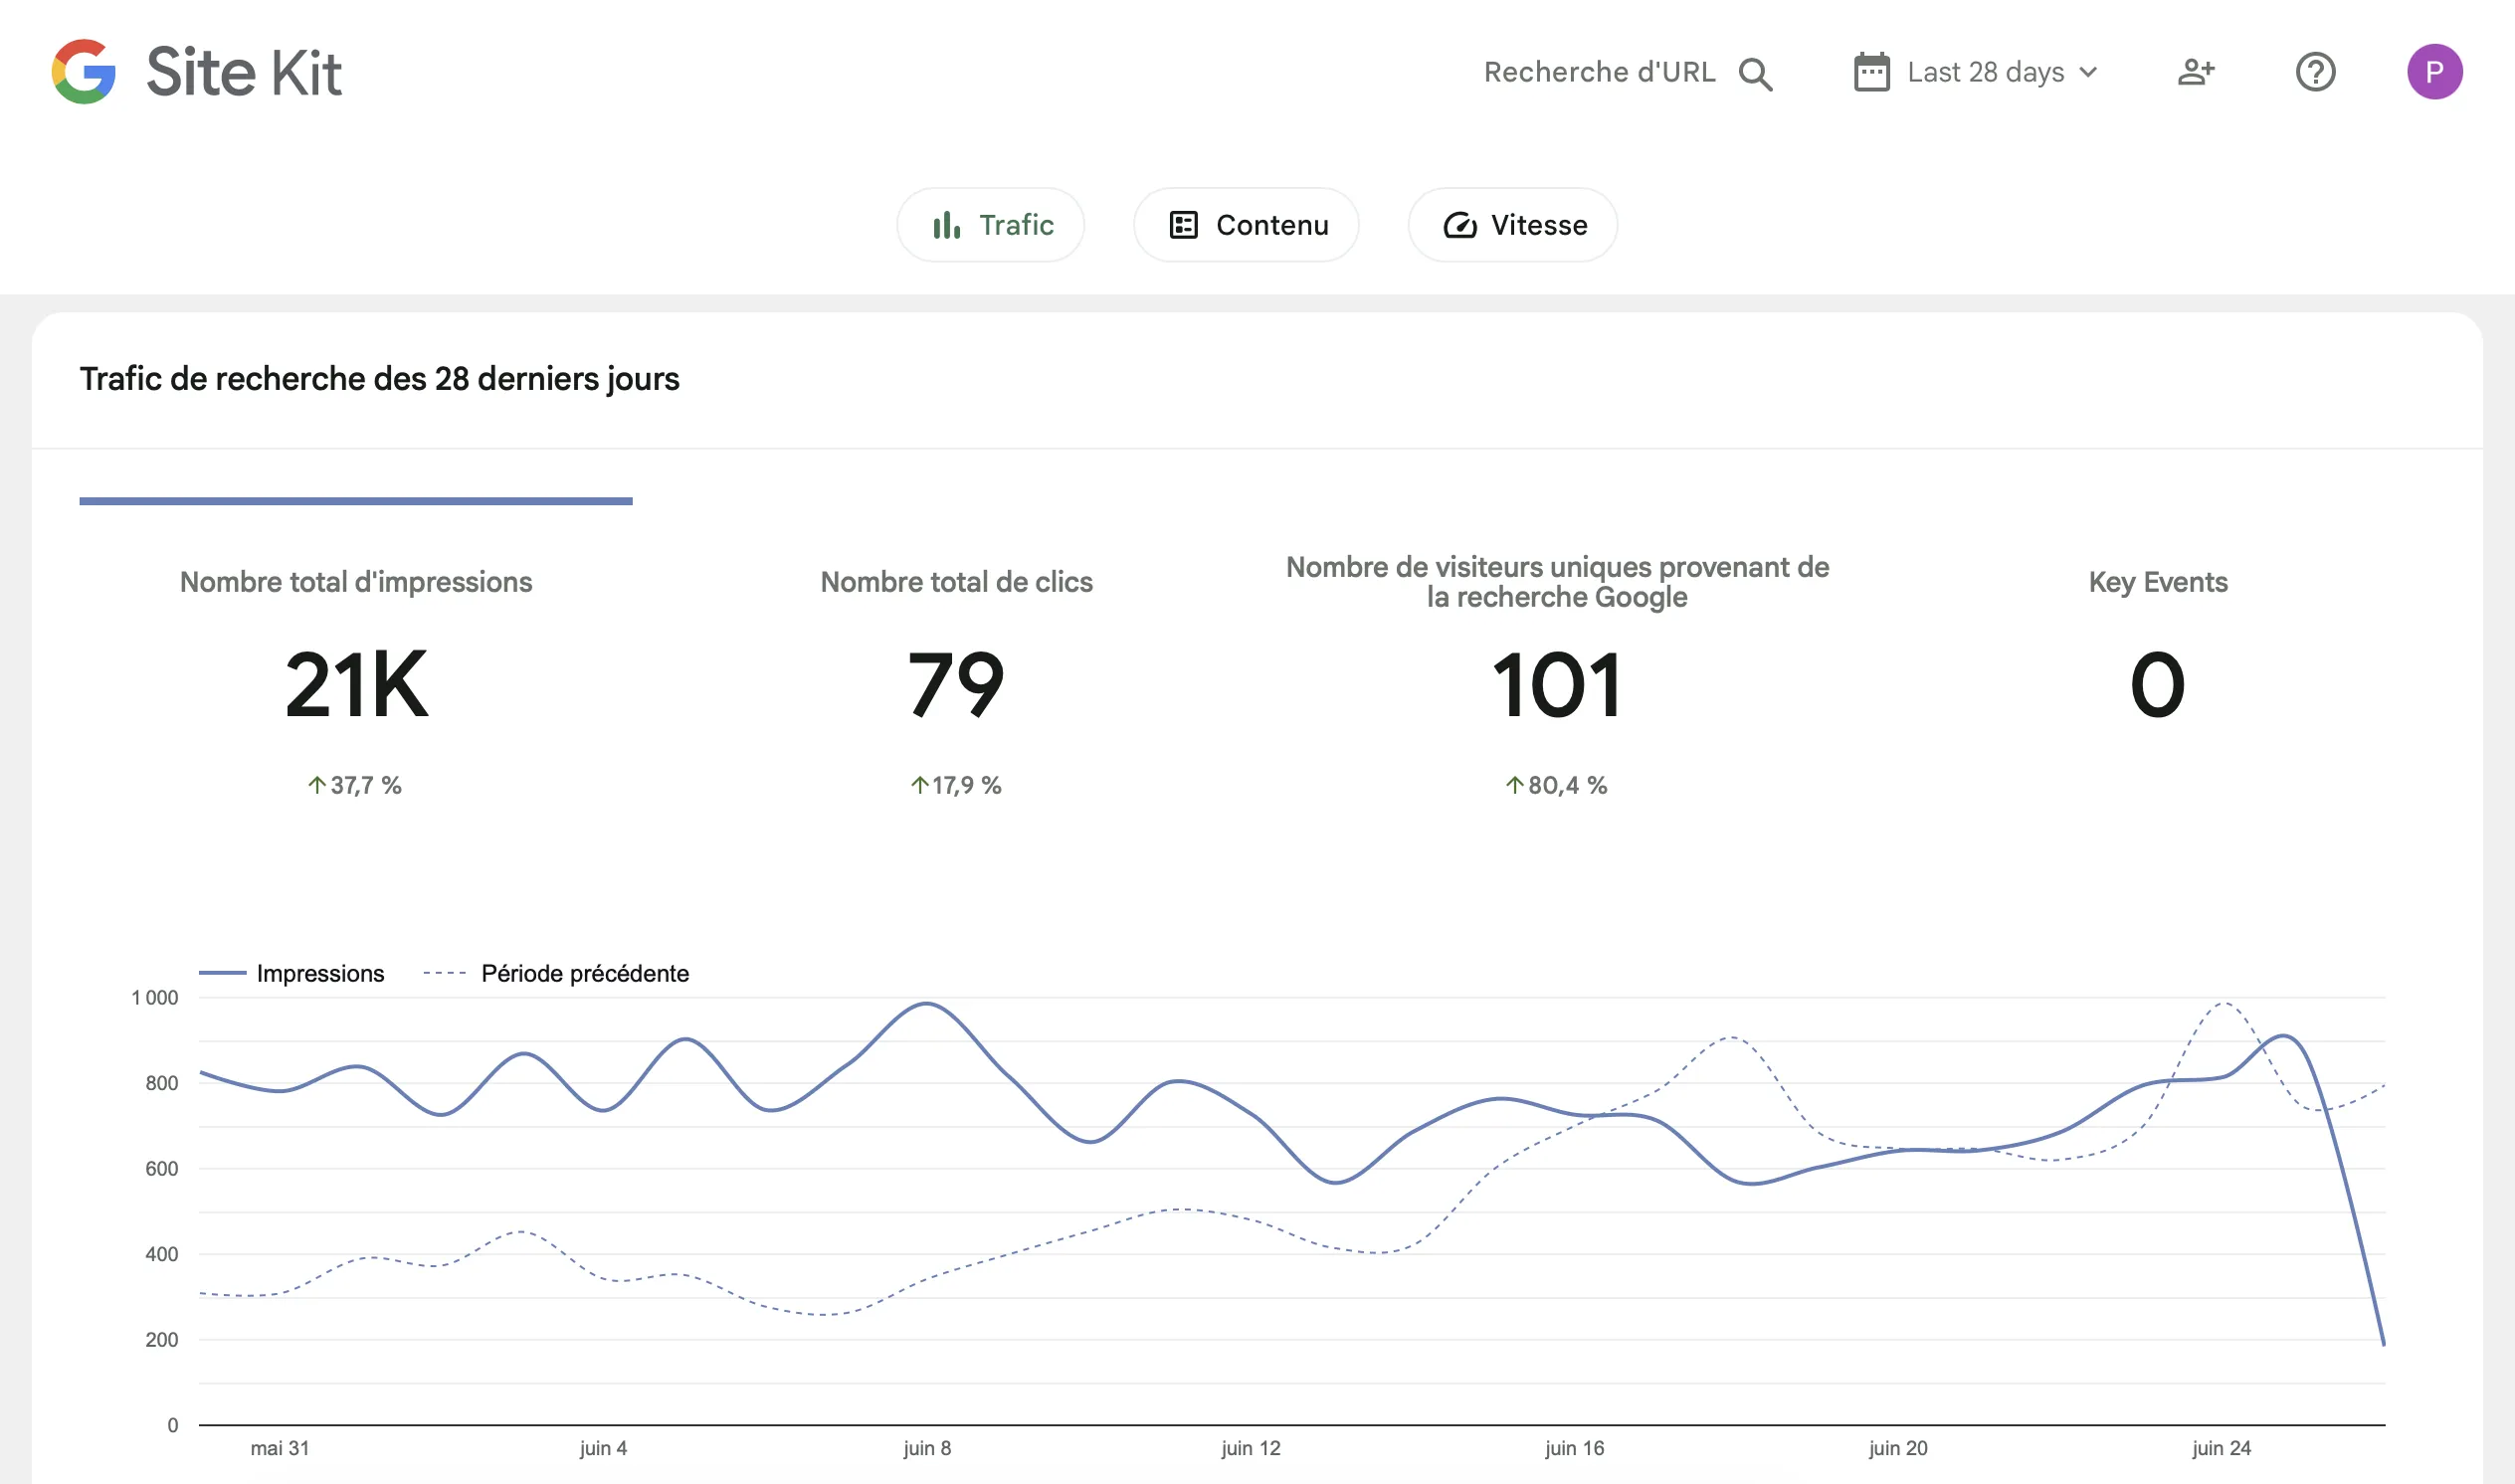Click the juin 4 axis label
Screen dimensions: 2515x1484
(603, 1448)
